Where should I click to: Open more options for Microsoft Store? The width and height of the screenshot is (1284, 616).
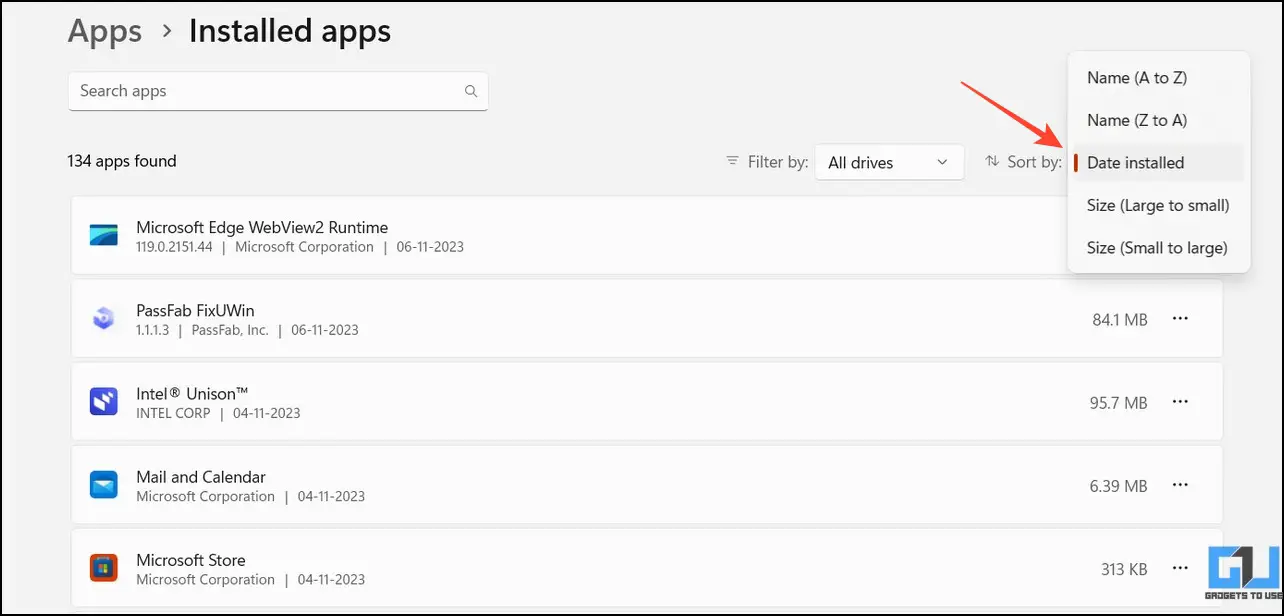point(1180,568)
